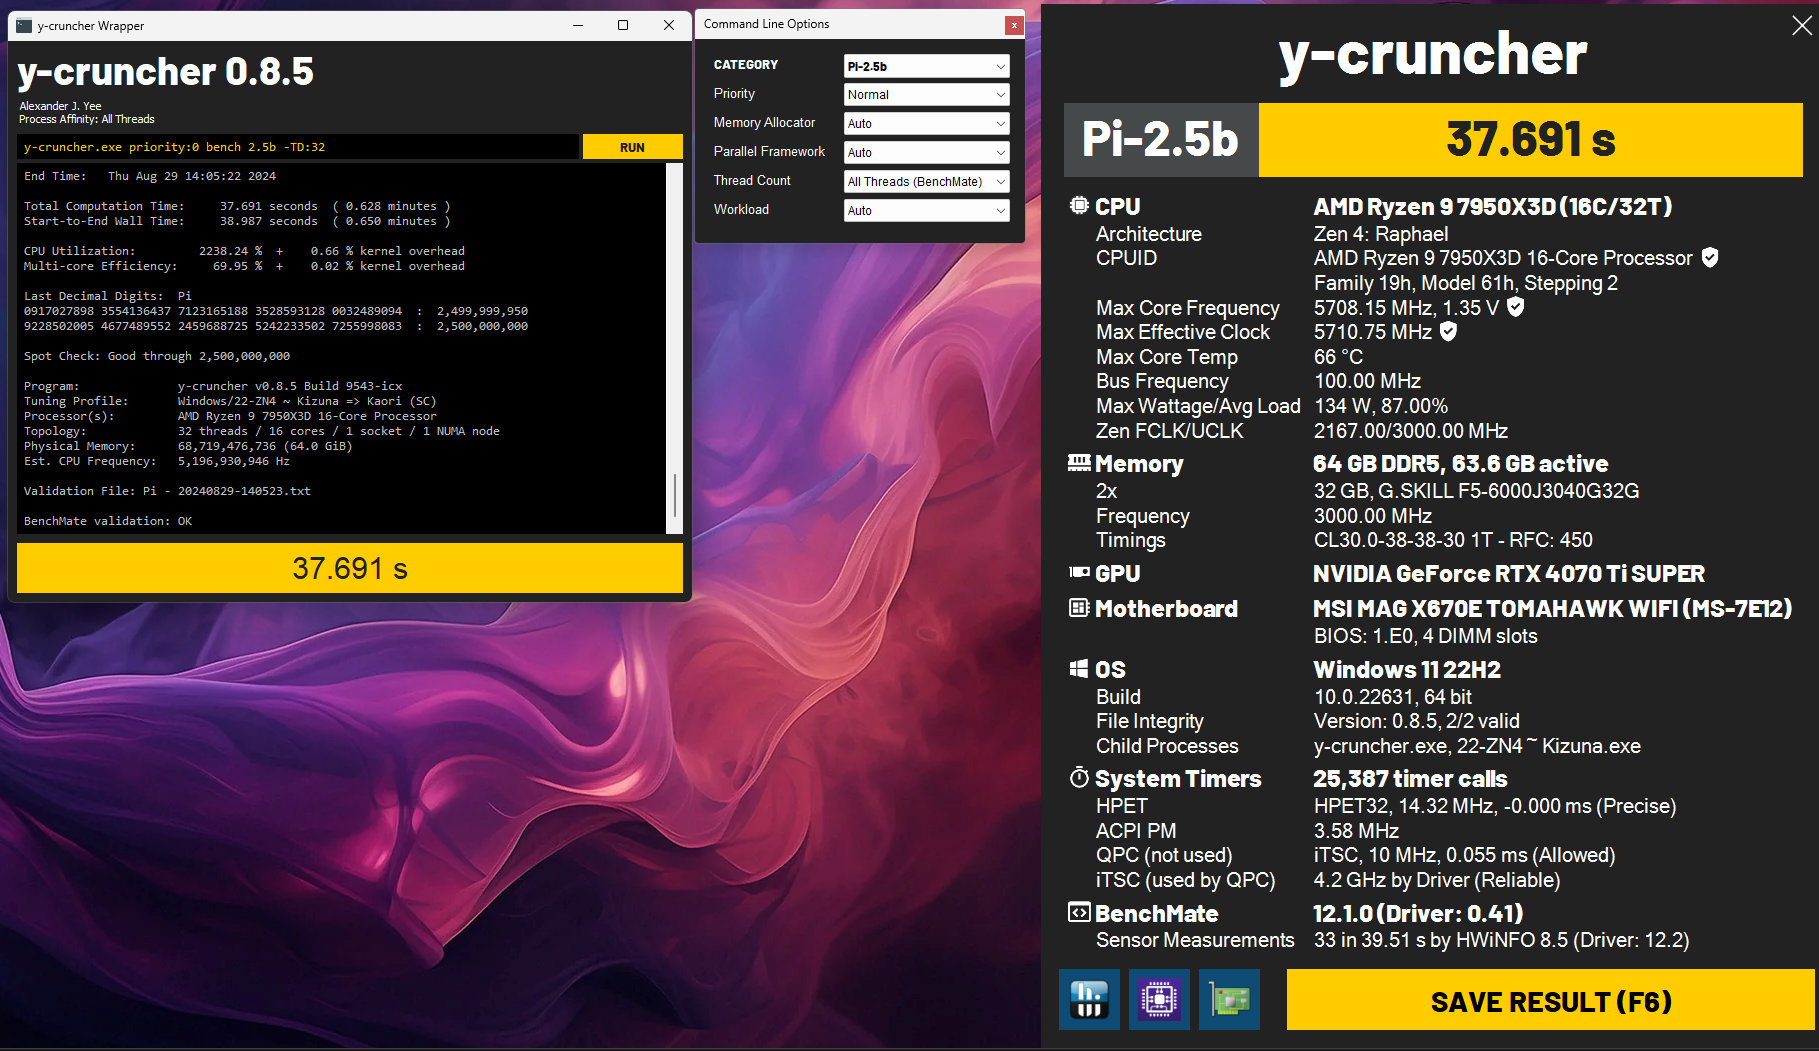Open the HWiNFO tool icon
This screenshot has height=1051, width=1819.
tap(1089, 999)
